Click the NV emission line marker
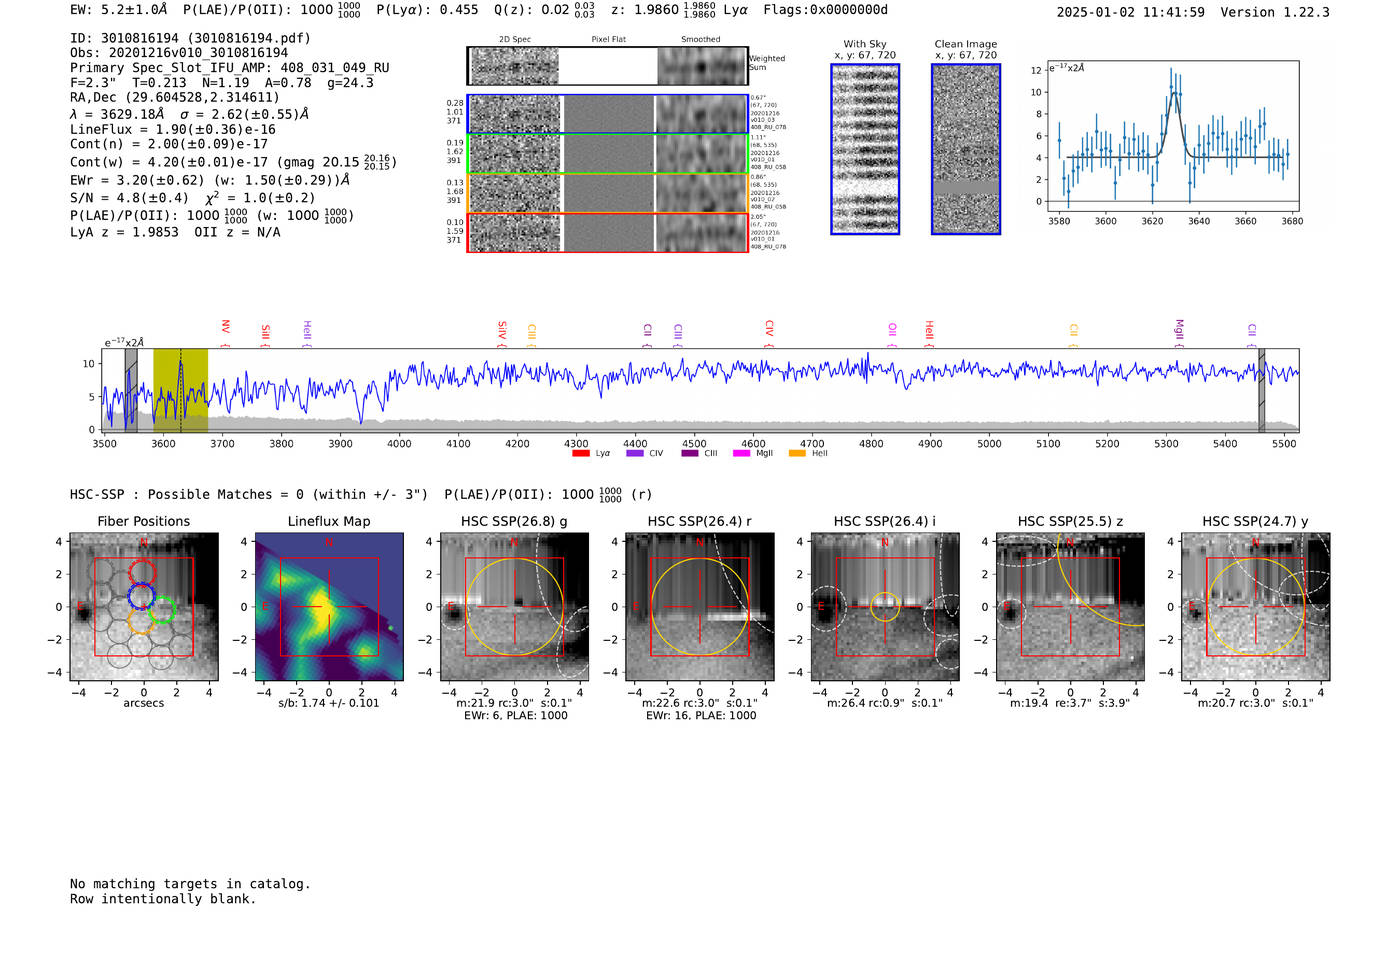The image size is (1400, 953). 226,333
